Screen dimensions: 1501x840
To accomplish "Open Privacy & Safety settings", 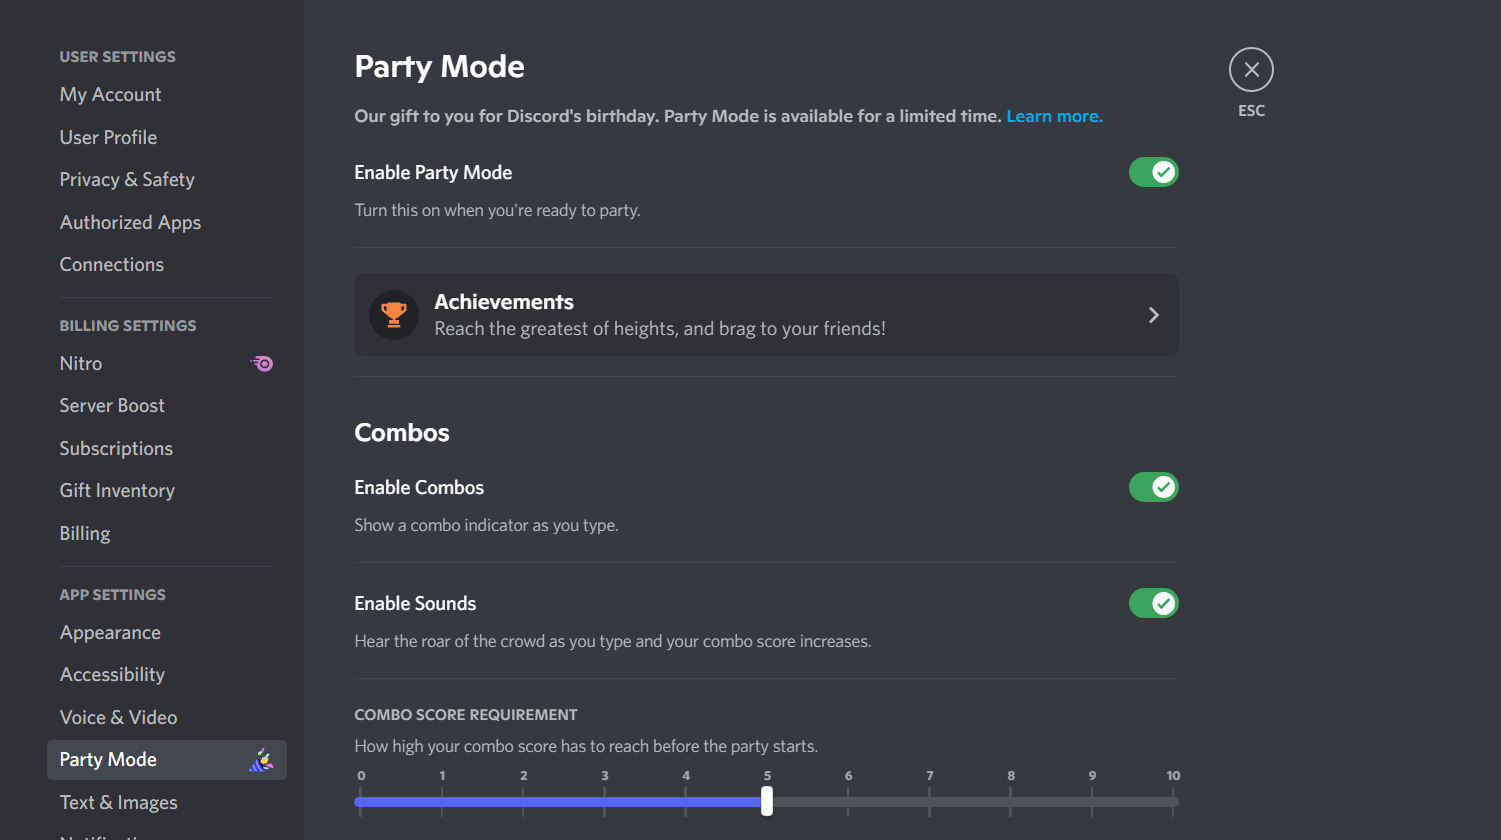I will click(127, 179).
